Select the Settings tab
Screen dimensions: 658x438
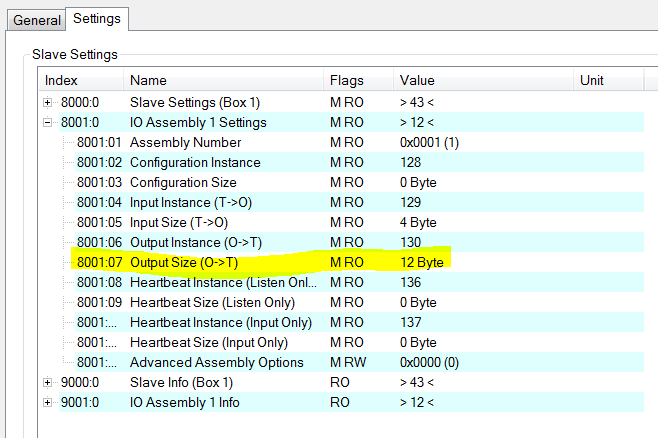coord(97,18)
